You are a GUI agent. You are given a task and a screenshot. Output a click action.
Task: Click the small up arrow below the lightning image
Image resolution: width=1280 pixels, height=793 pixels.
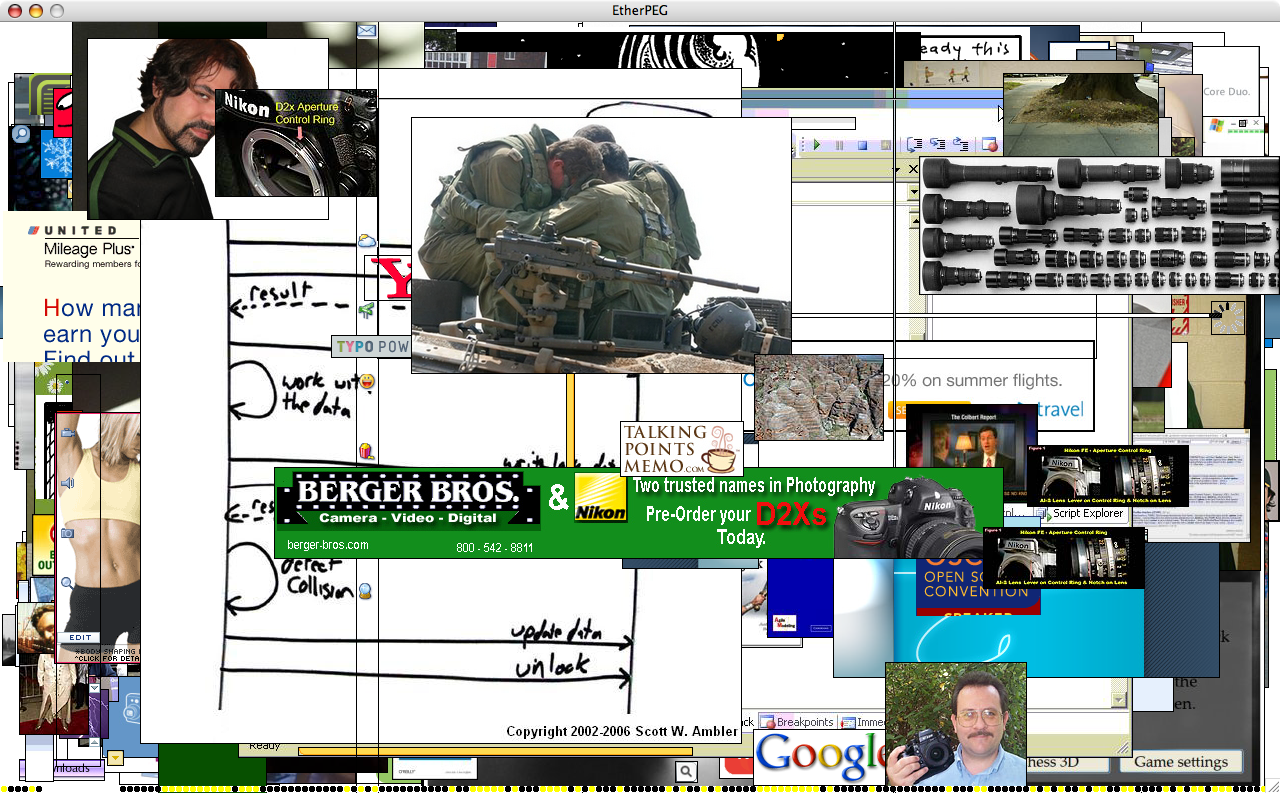point(94,742)
